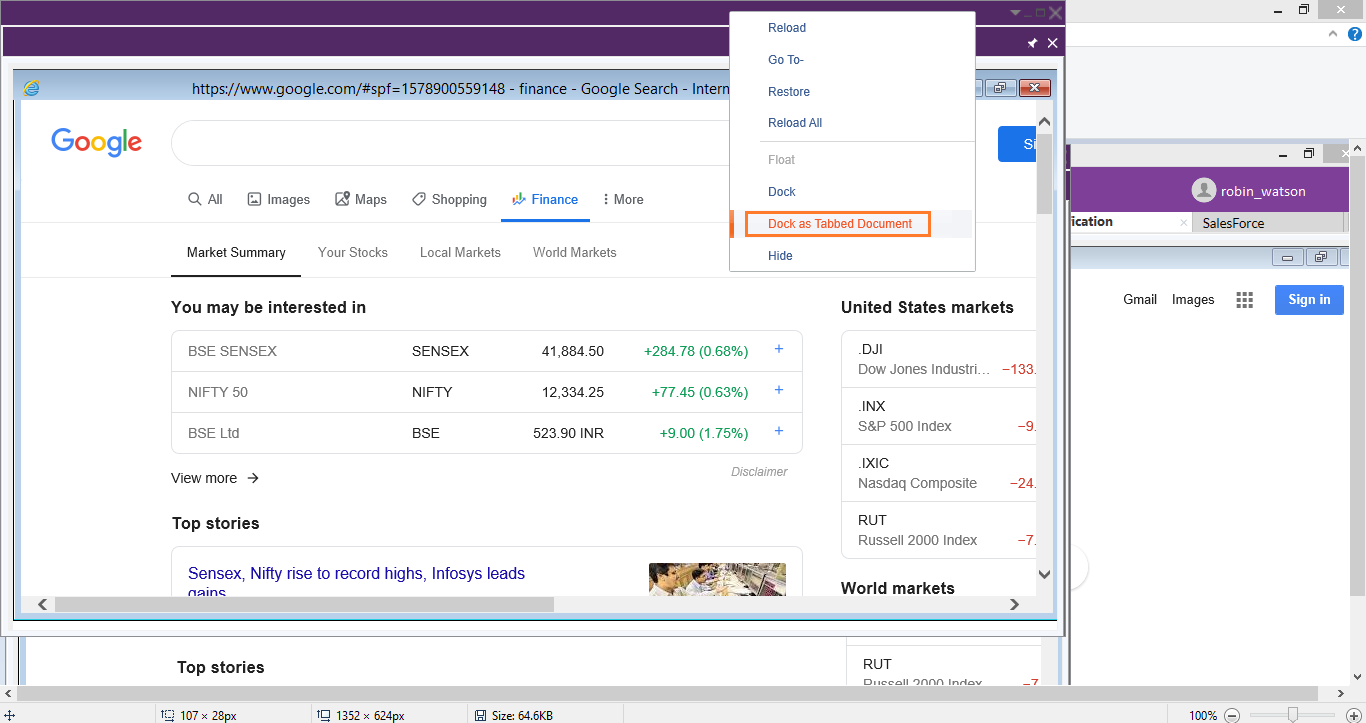The height and width of the screenshot is (723, 1366).
Task: Switch to the SalesForce tab
Action: click(1233, 223)
